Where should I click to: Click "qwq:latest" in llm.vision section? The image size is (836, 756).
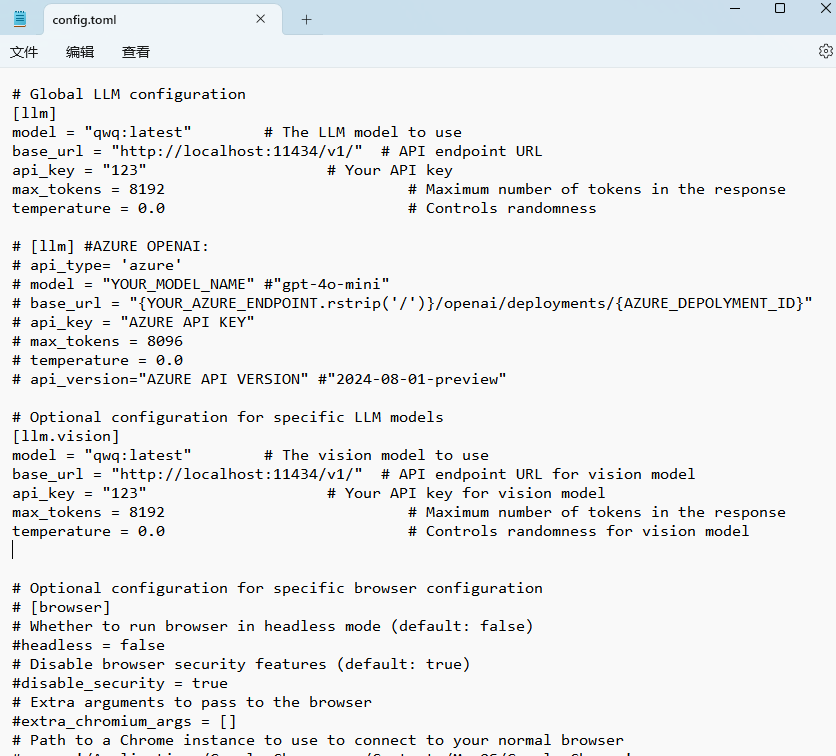(x=138, y=455)
